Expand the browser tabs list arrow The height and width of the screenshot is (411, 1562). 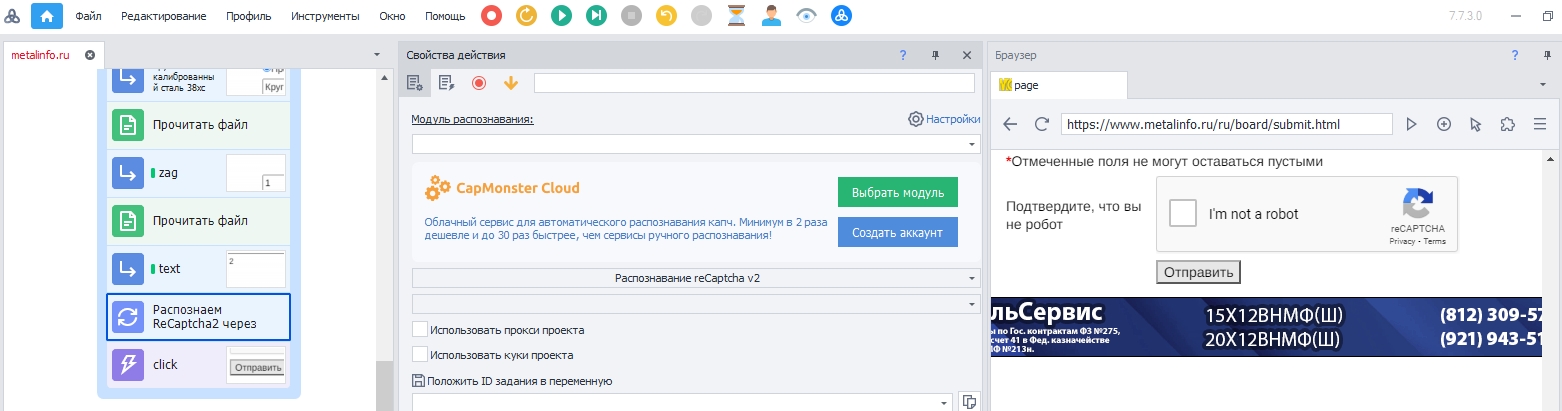(x=1545, y=85)
